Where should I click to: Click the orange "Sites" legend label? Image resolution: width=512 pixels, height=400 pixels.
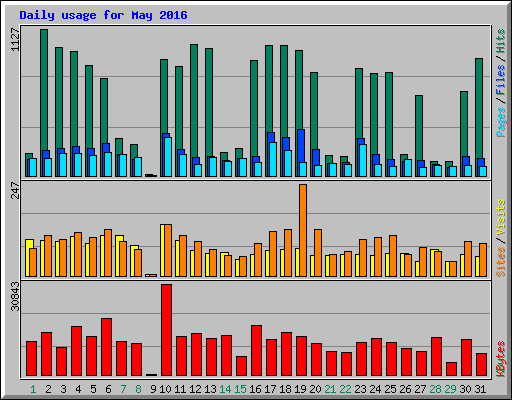tap(501, 262)
